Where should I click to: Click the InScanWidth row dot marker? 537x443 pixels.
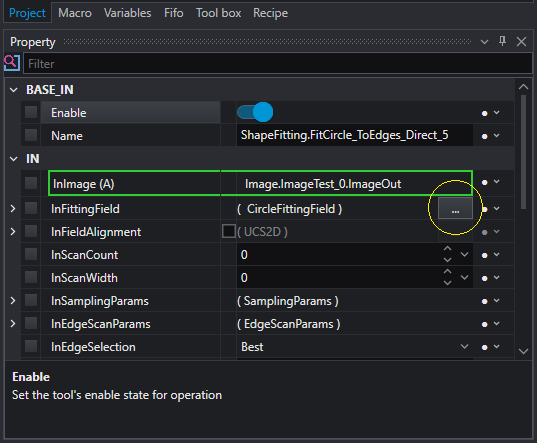(484, 278)
